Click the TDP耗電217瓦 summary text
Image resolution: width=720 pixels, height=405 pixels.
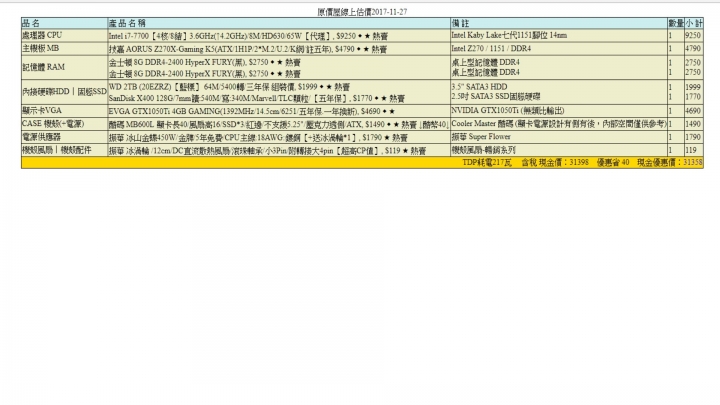coord(487,163)
